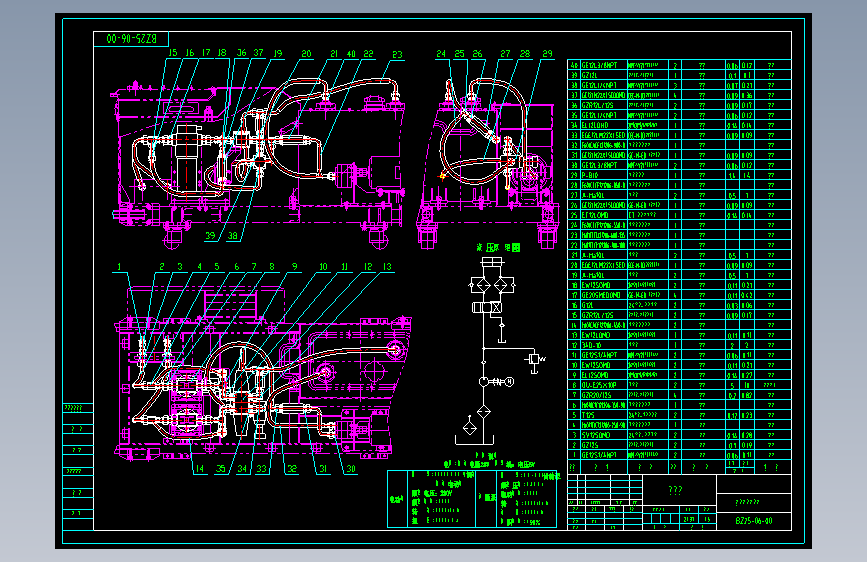Click the SV12SOMD cell in parts list
Screen dimensions: 867x562
(x=603, y=435)
